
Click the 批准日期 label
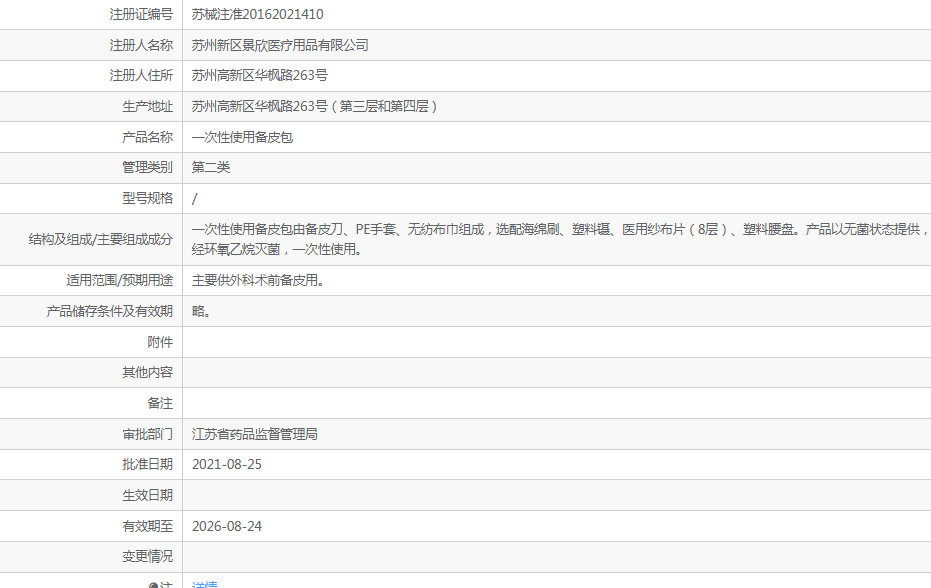[x=148, y=464]
